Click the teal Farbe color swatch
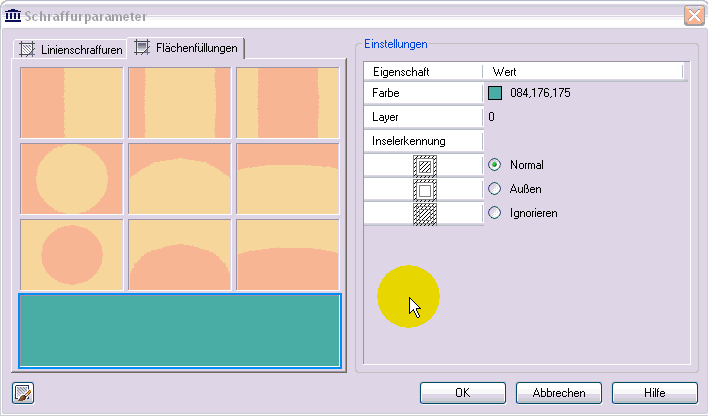This screenshot has height=416, width=708. (x=495, y=93)
